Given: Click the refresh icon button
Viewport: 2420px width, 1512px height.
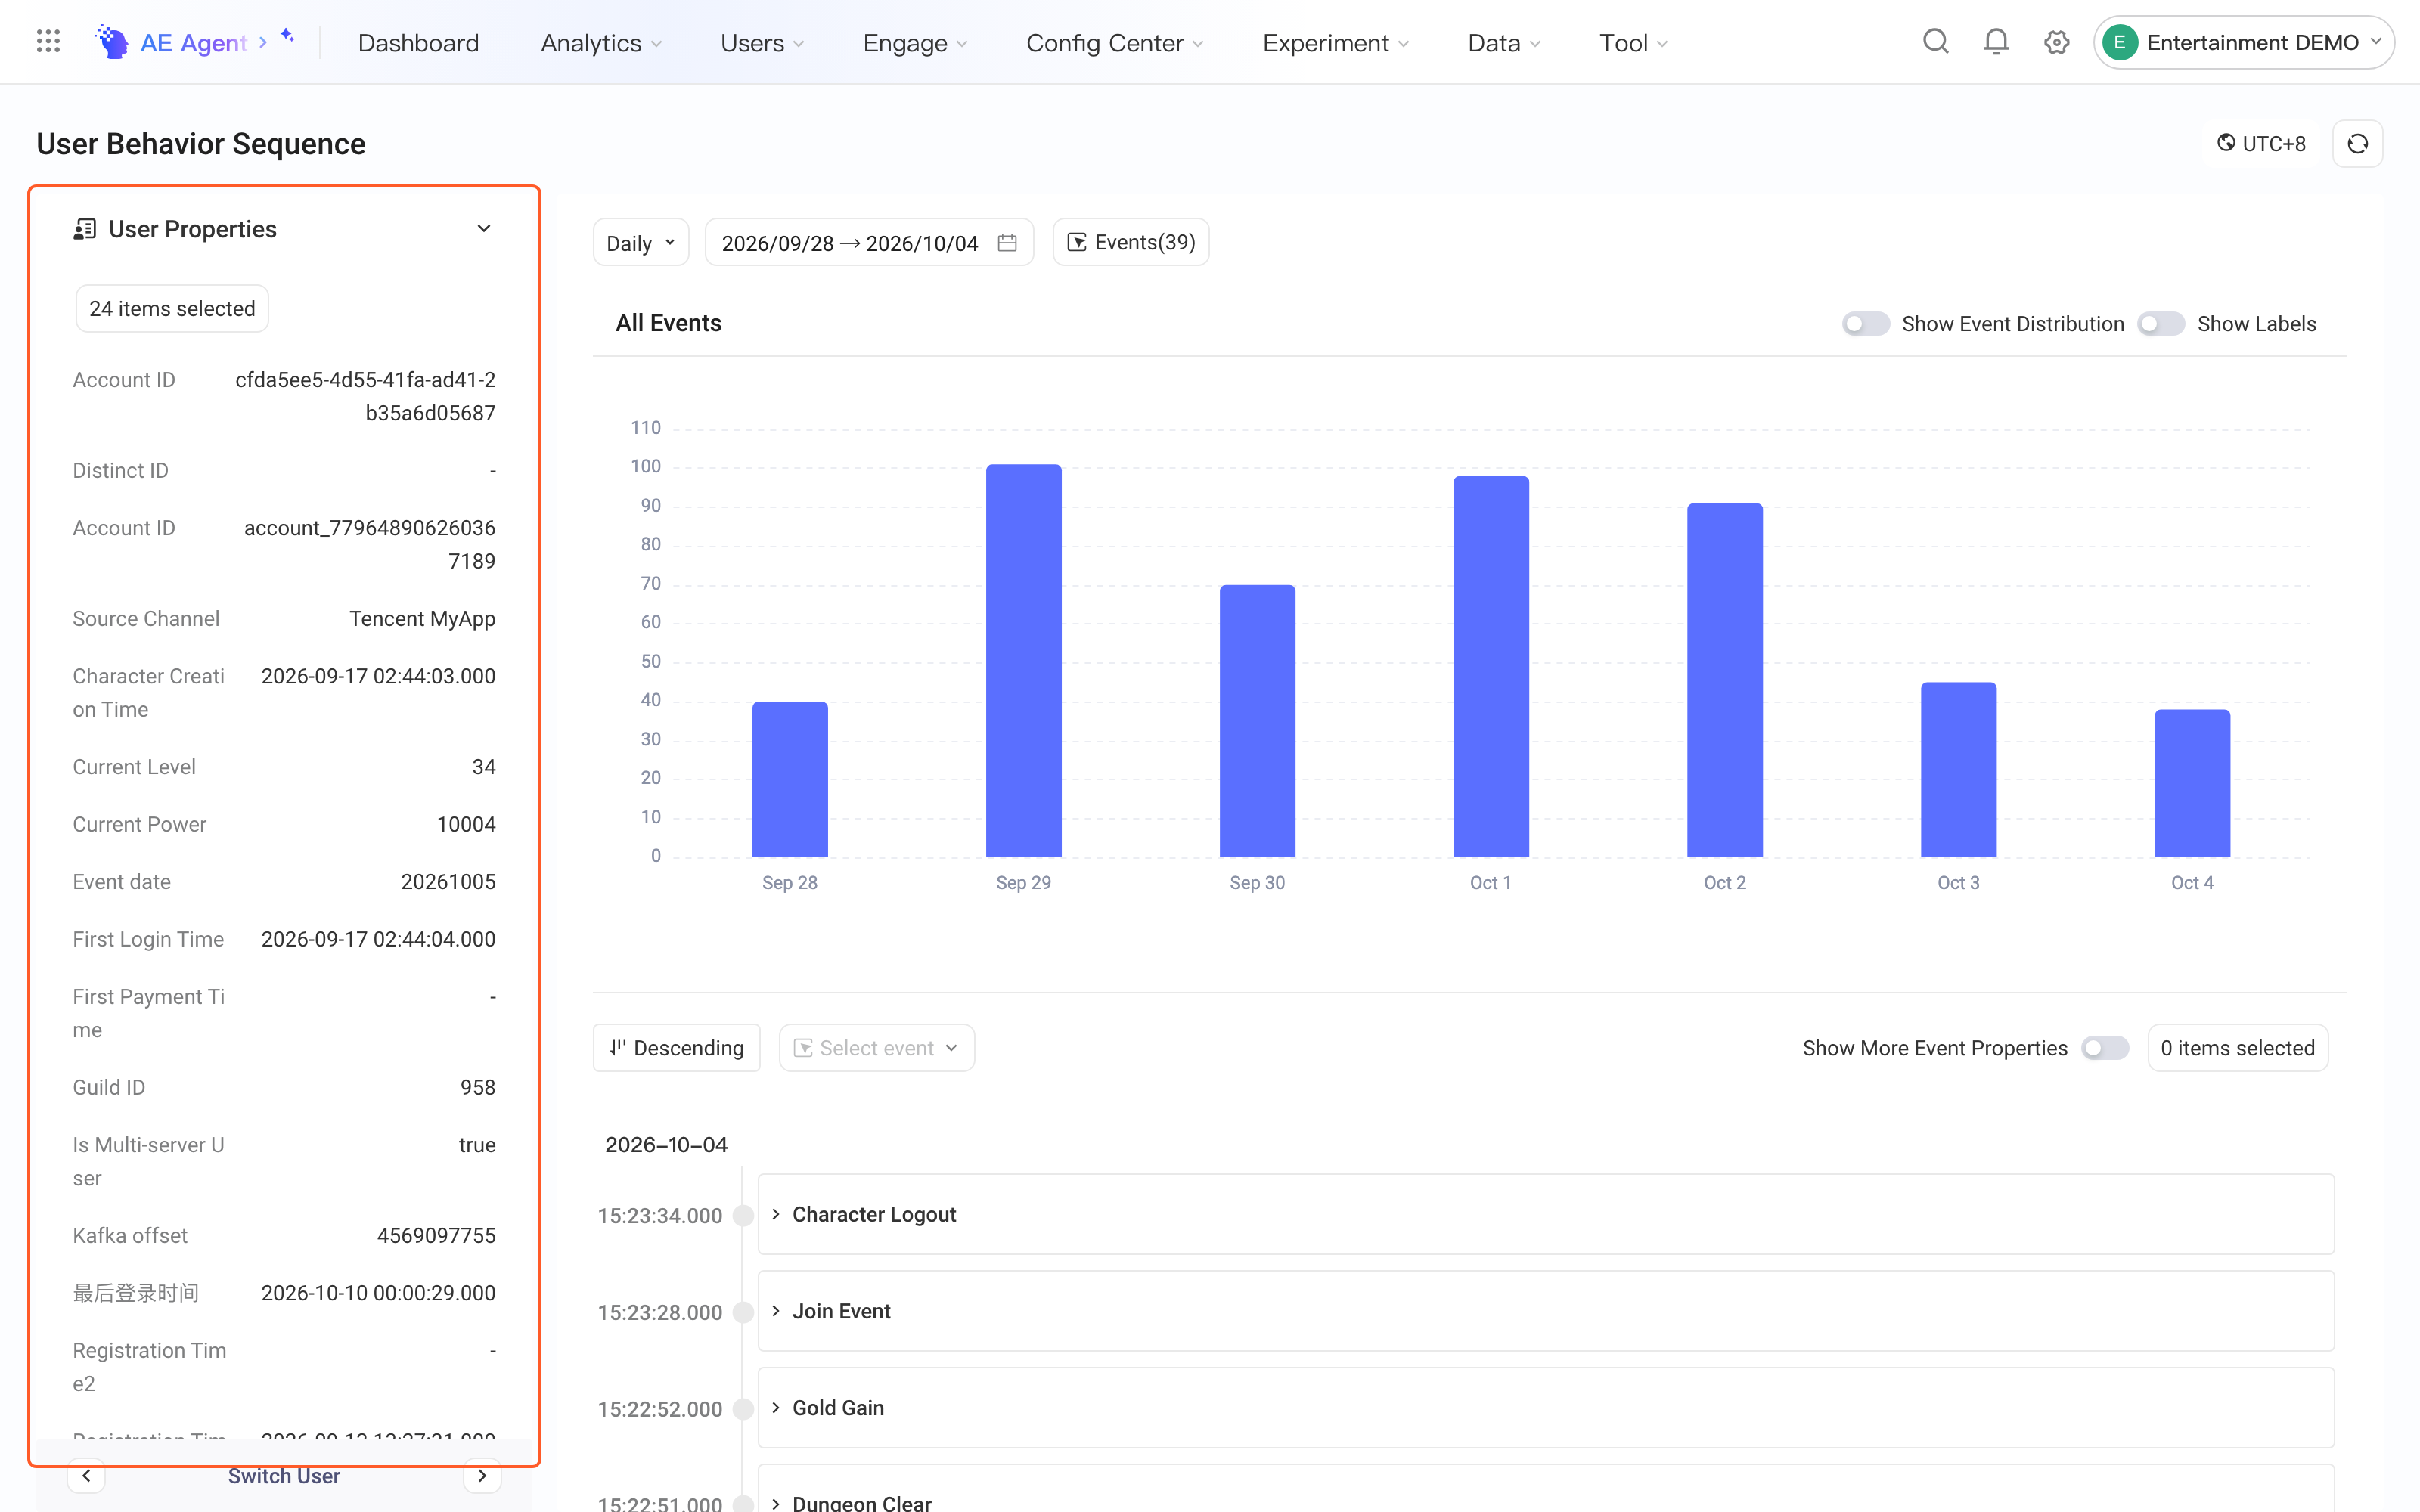Looking at the screenshot, I should tap(2357, 144).
